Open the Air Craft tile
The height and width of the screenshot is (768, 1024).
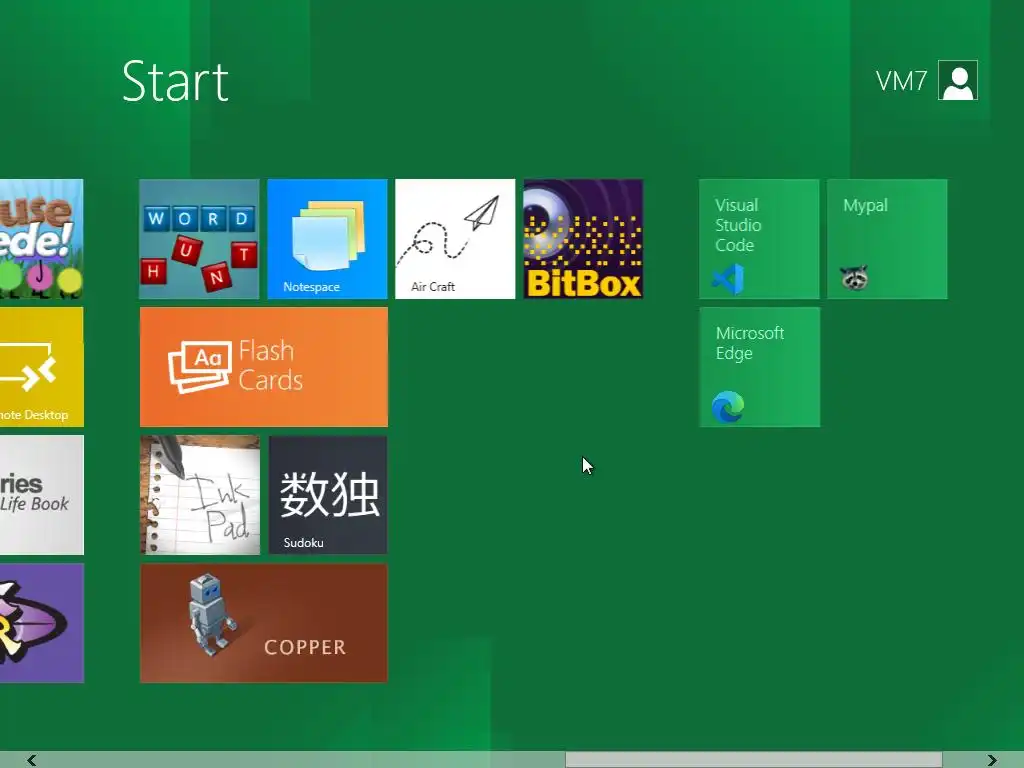455,239
